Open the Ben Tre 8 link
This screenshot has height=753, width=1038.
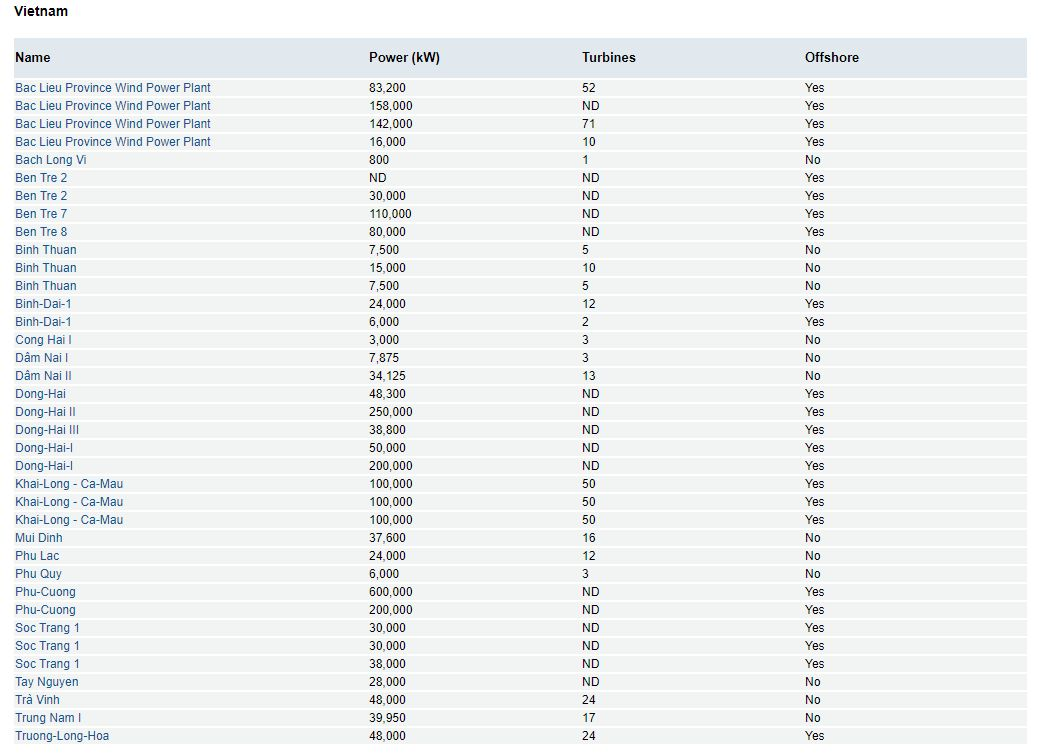click(x=41, y=231)
